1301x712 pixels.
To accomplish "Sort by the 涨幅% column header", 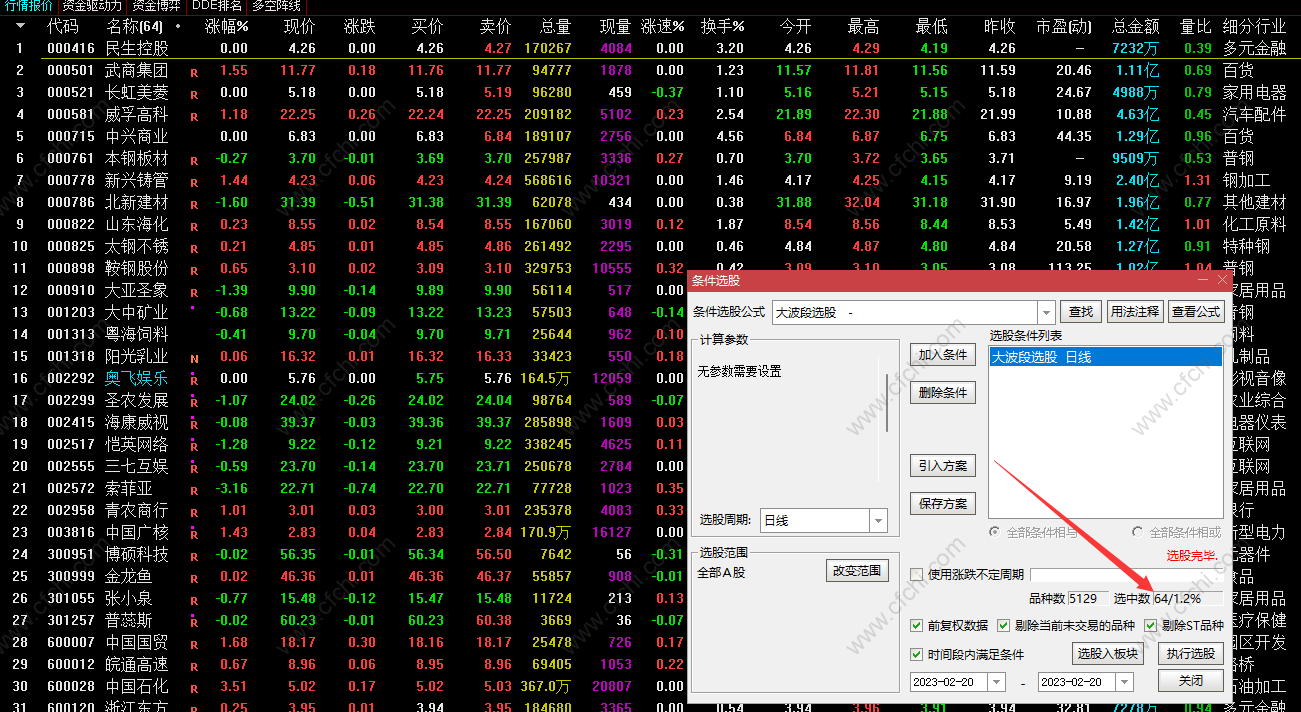I will 226,26.
